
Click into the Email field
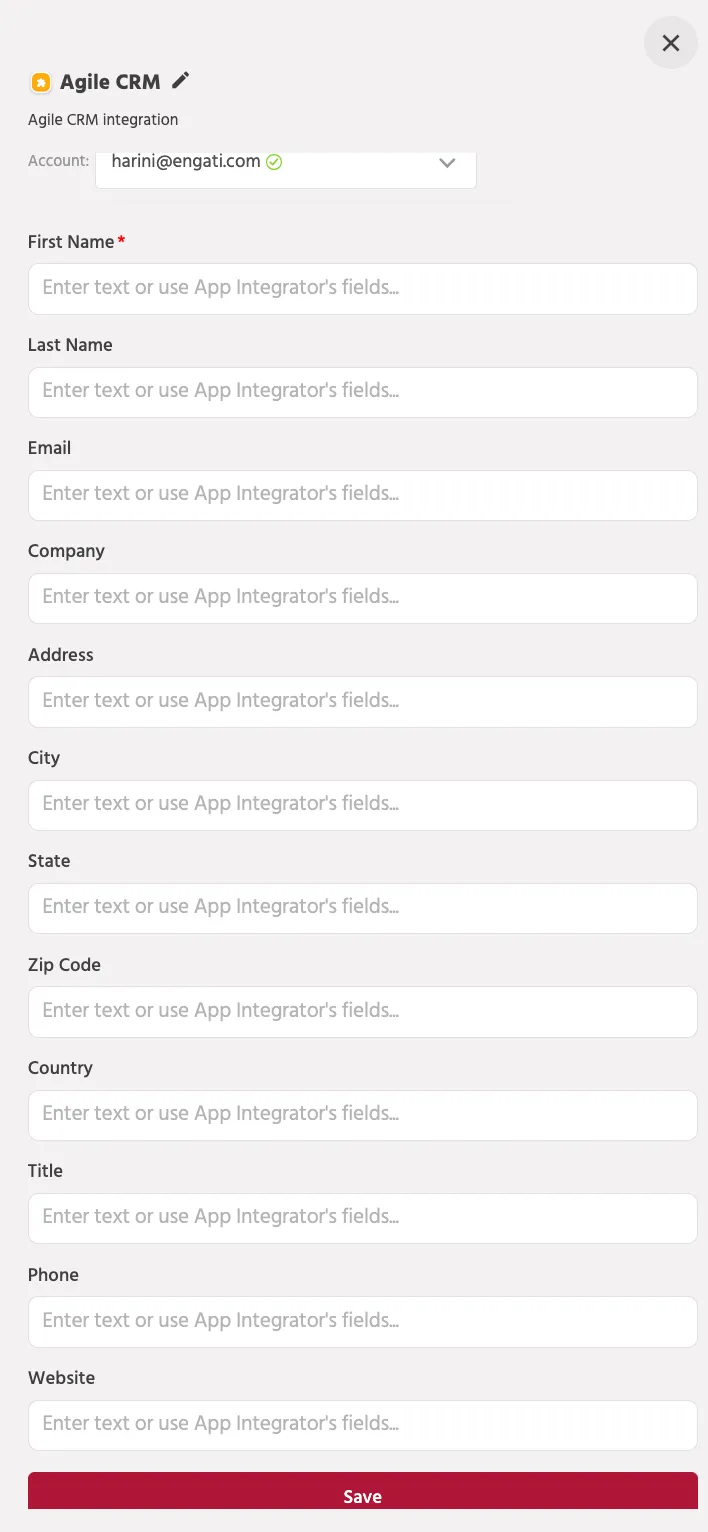coord(363,495)
